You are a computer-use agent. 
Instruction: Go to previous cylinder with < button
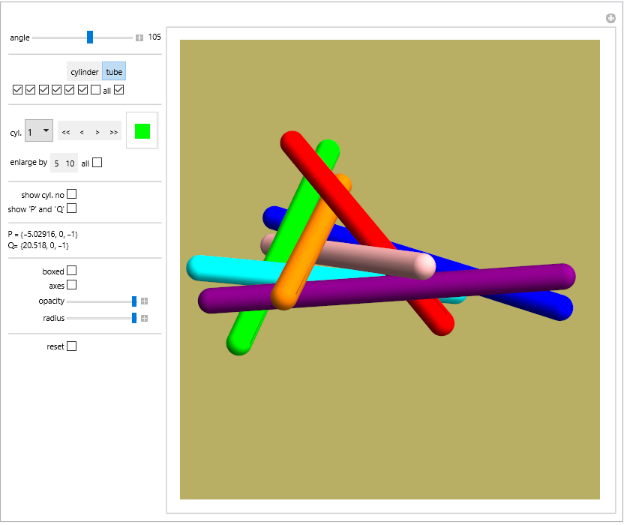pyautogui.click(x=82, y=132)
